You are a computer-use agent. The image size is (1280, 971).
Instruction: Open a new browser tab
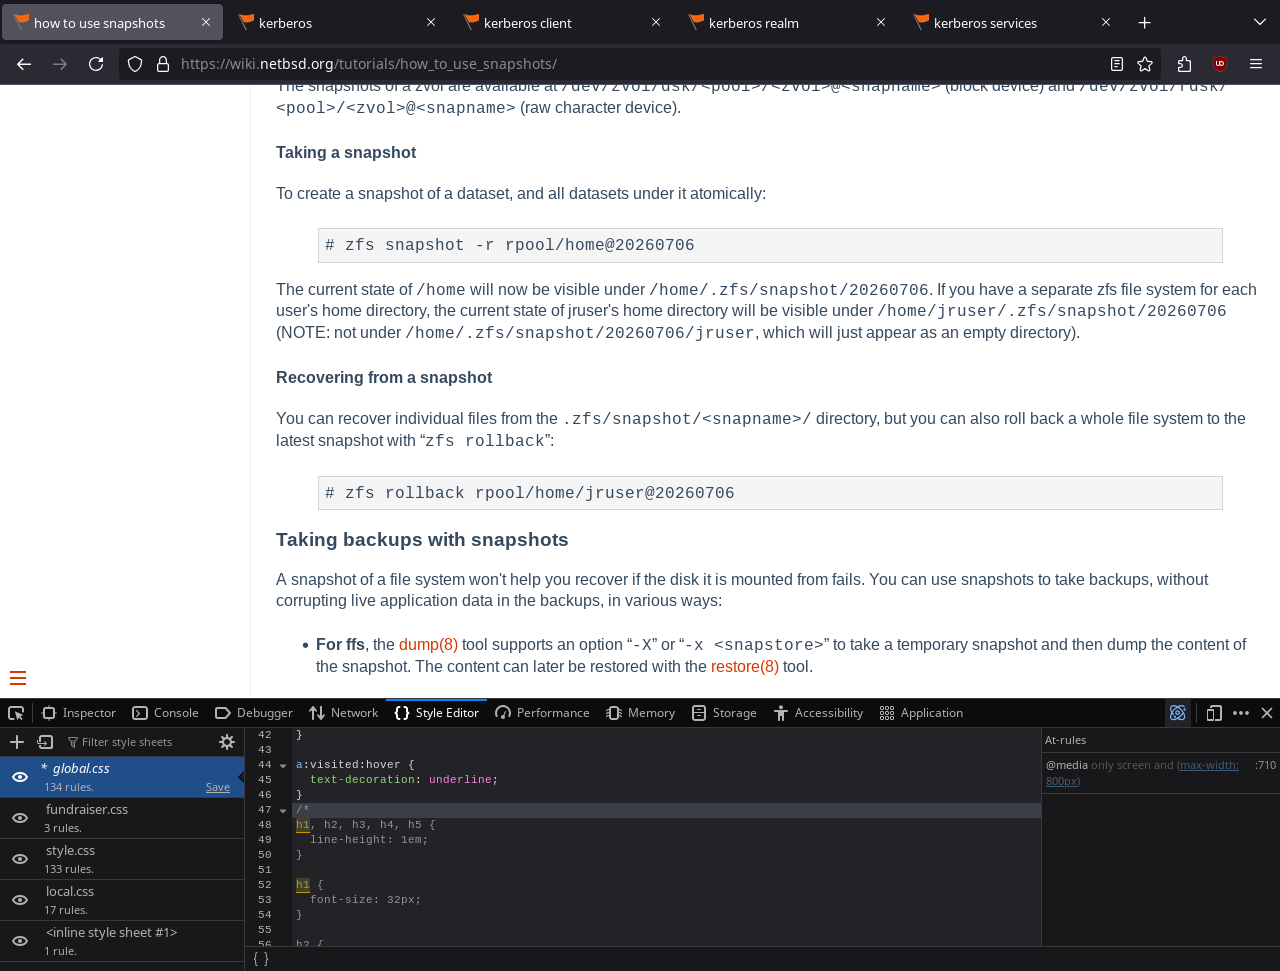tap(1145, 22)
